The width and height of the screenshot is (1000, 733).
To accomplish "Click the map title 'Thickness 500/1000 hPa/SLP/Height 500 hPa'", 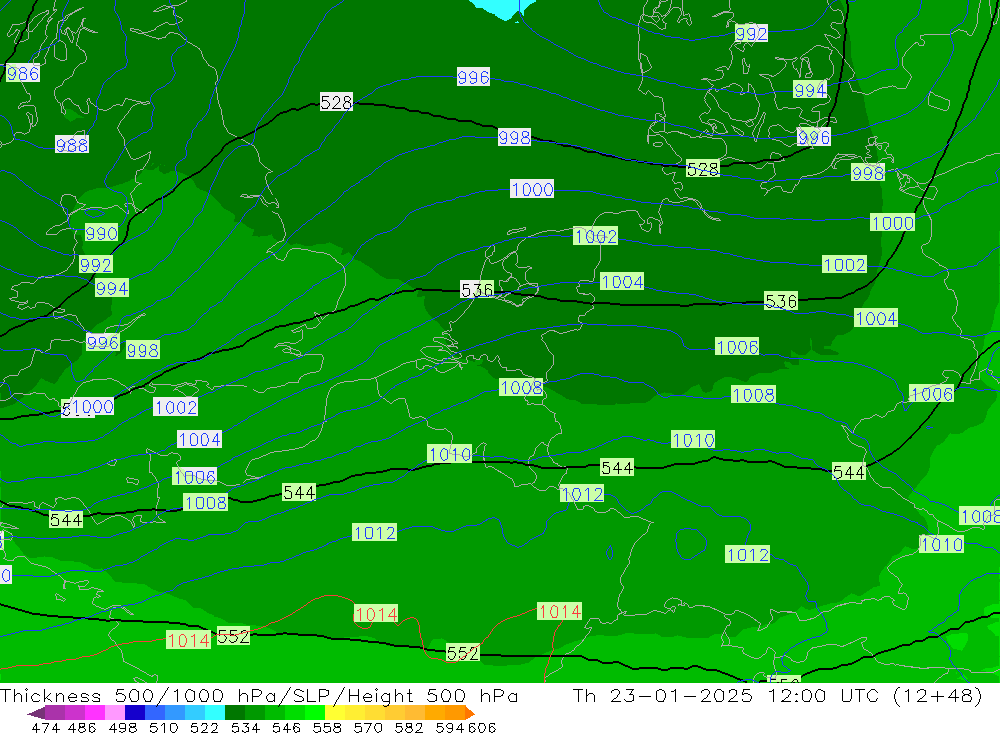I will 259,695.
